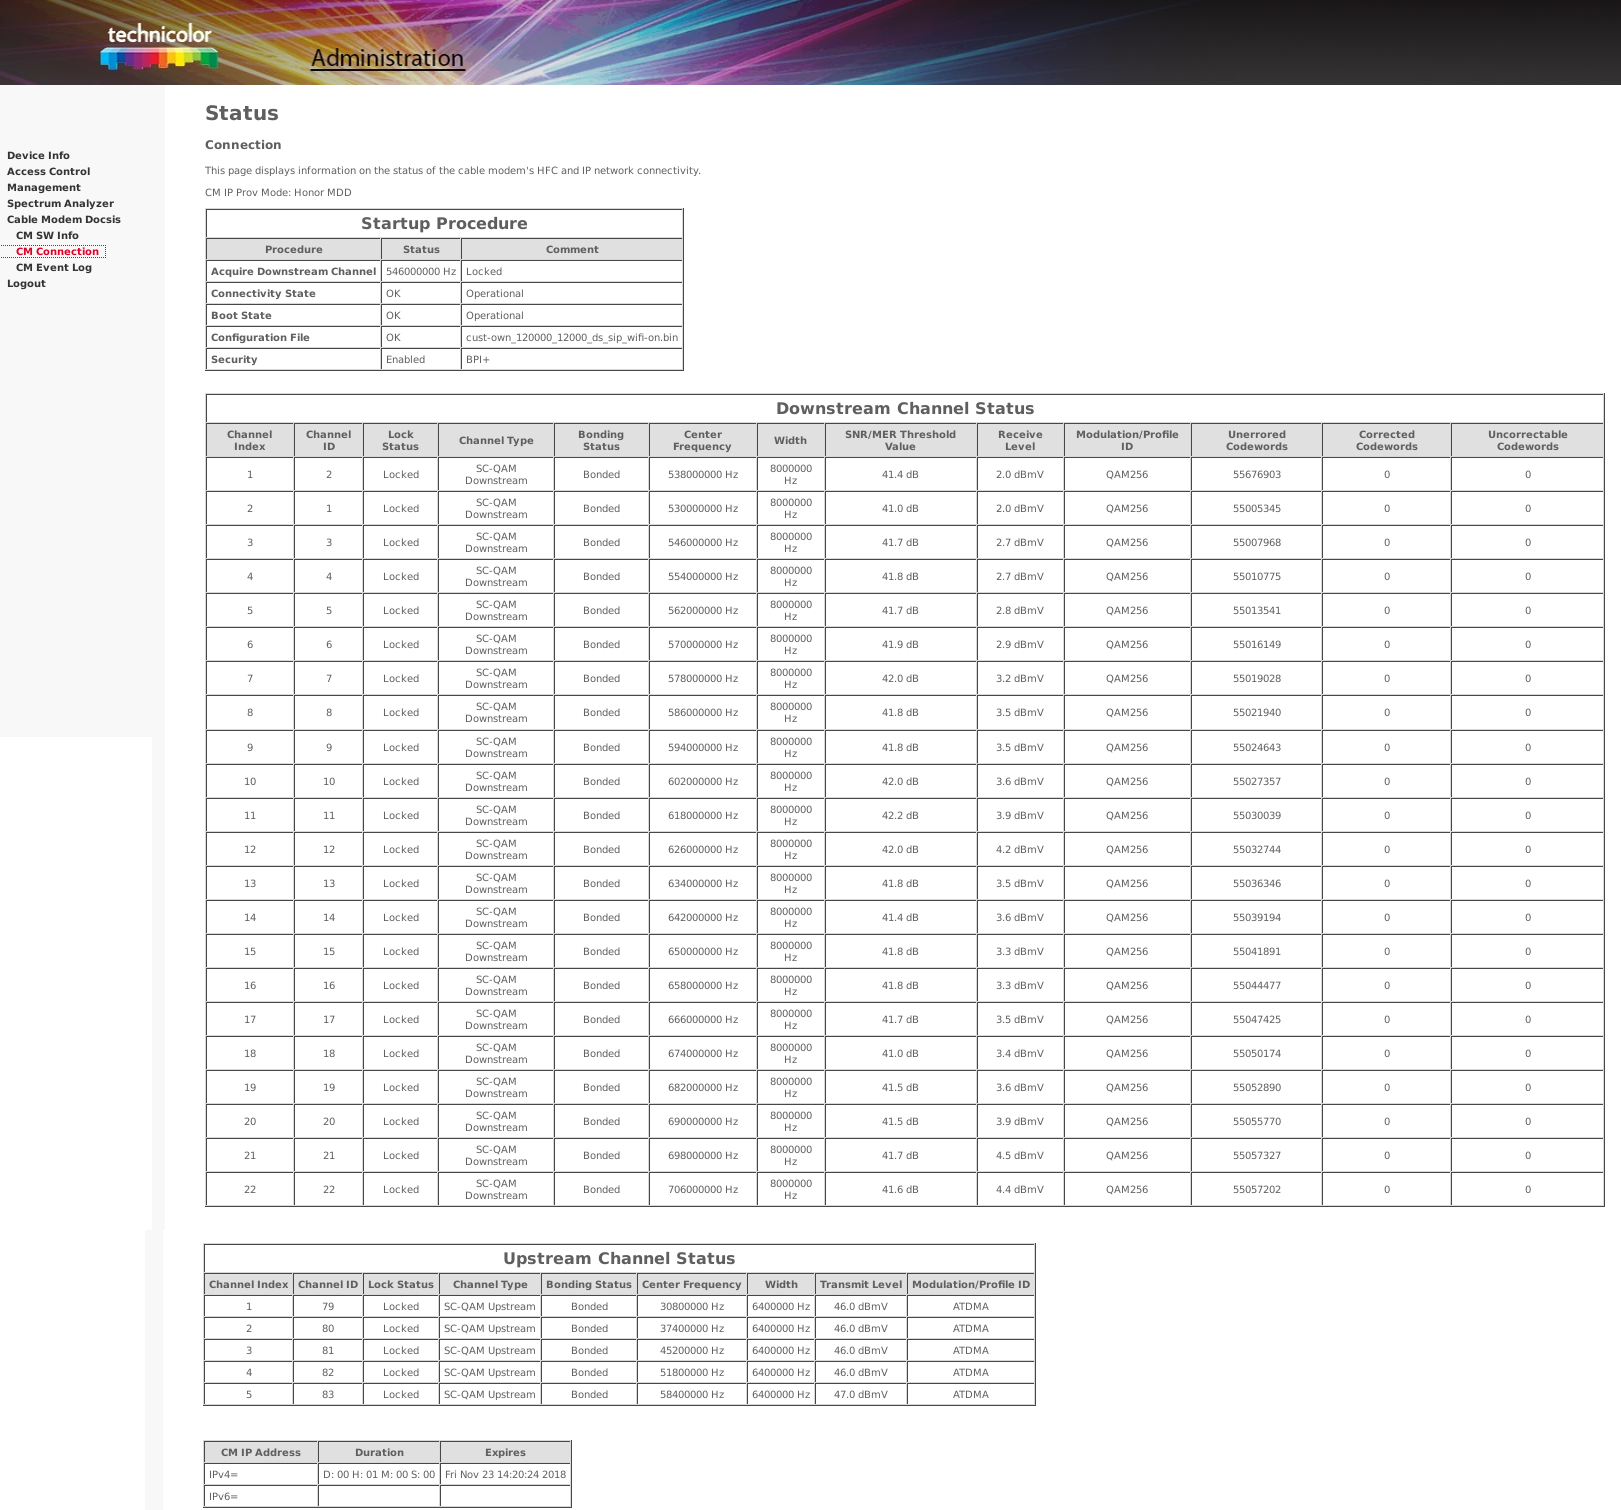The image size is (1621, 1510).
Task: Click the configuration file name cell
Action: (571, 338)
